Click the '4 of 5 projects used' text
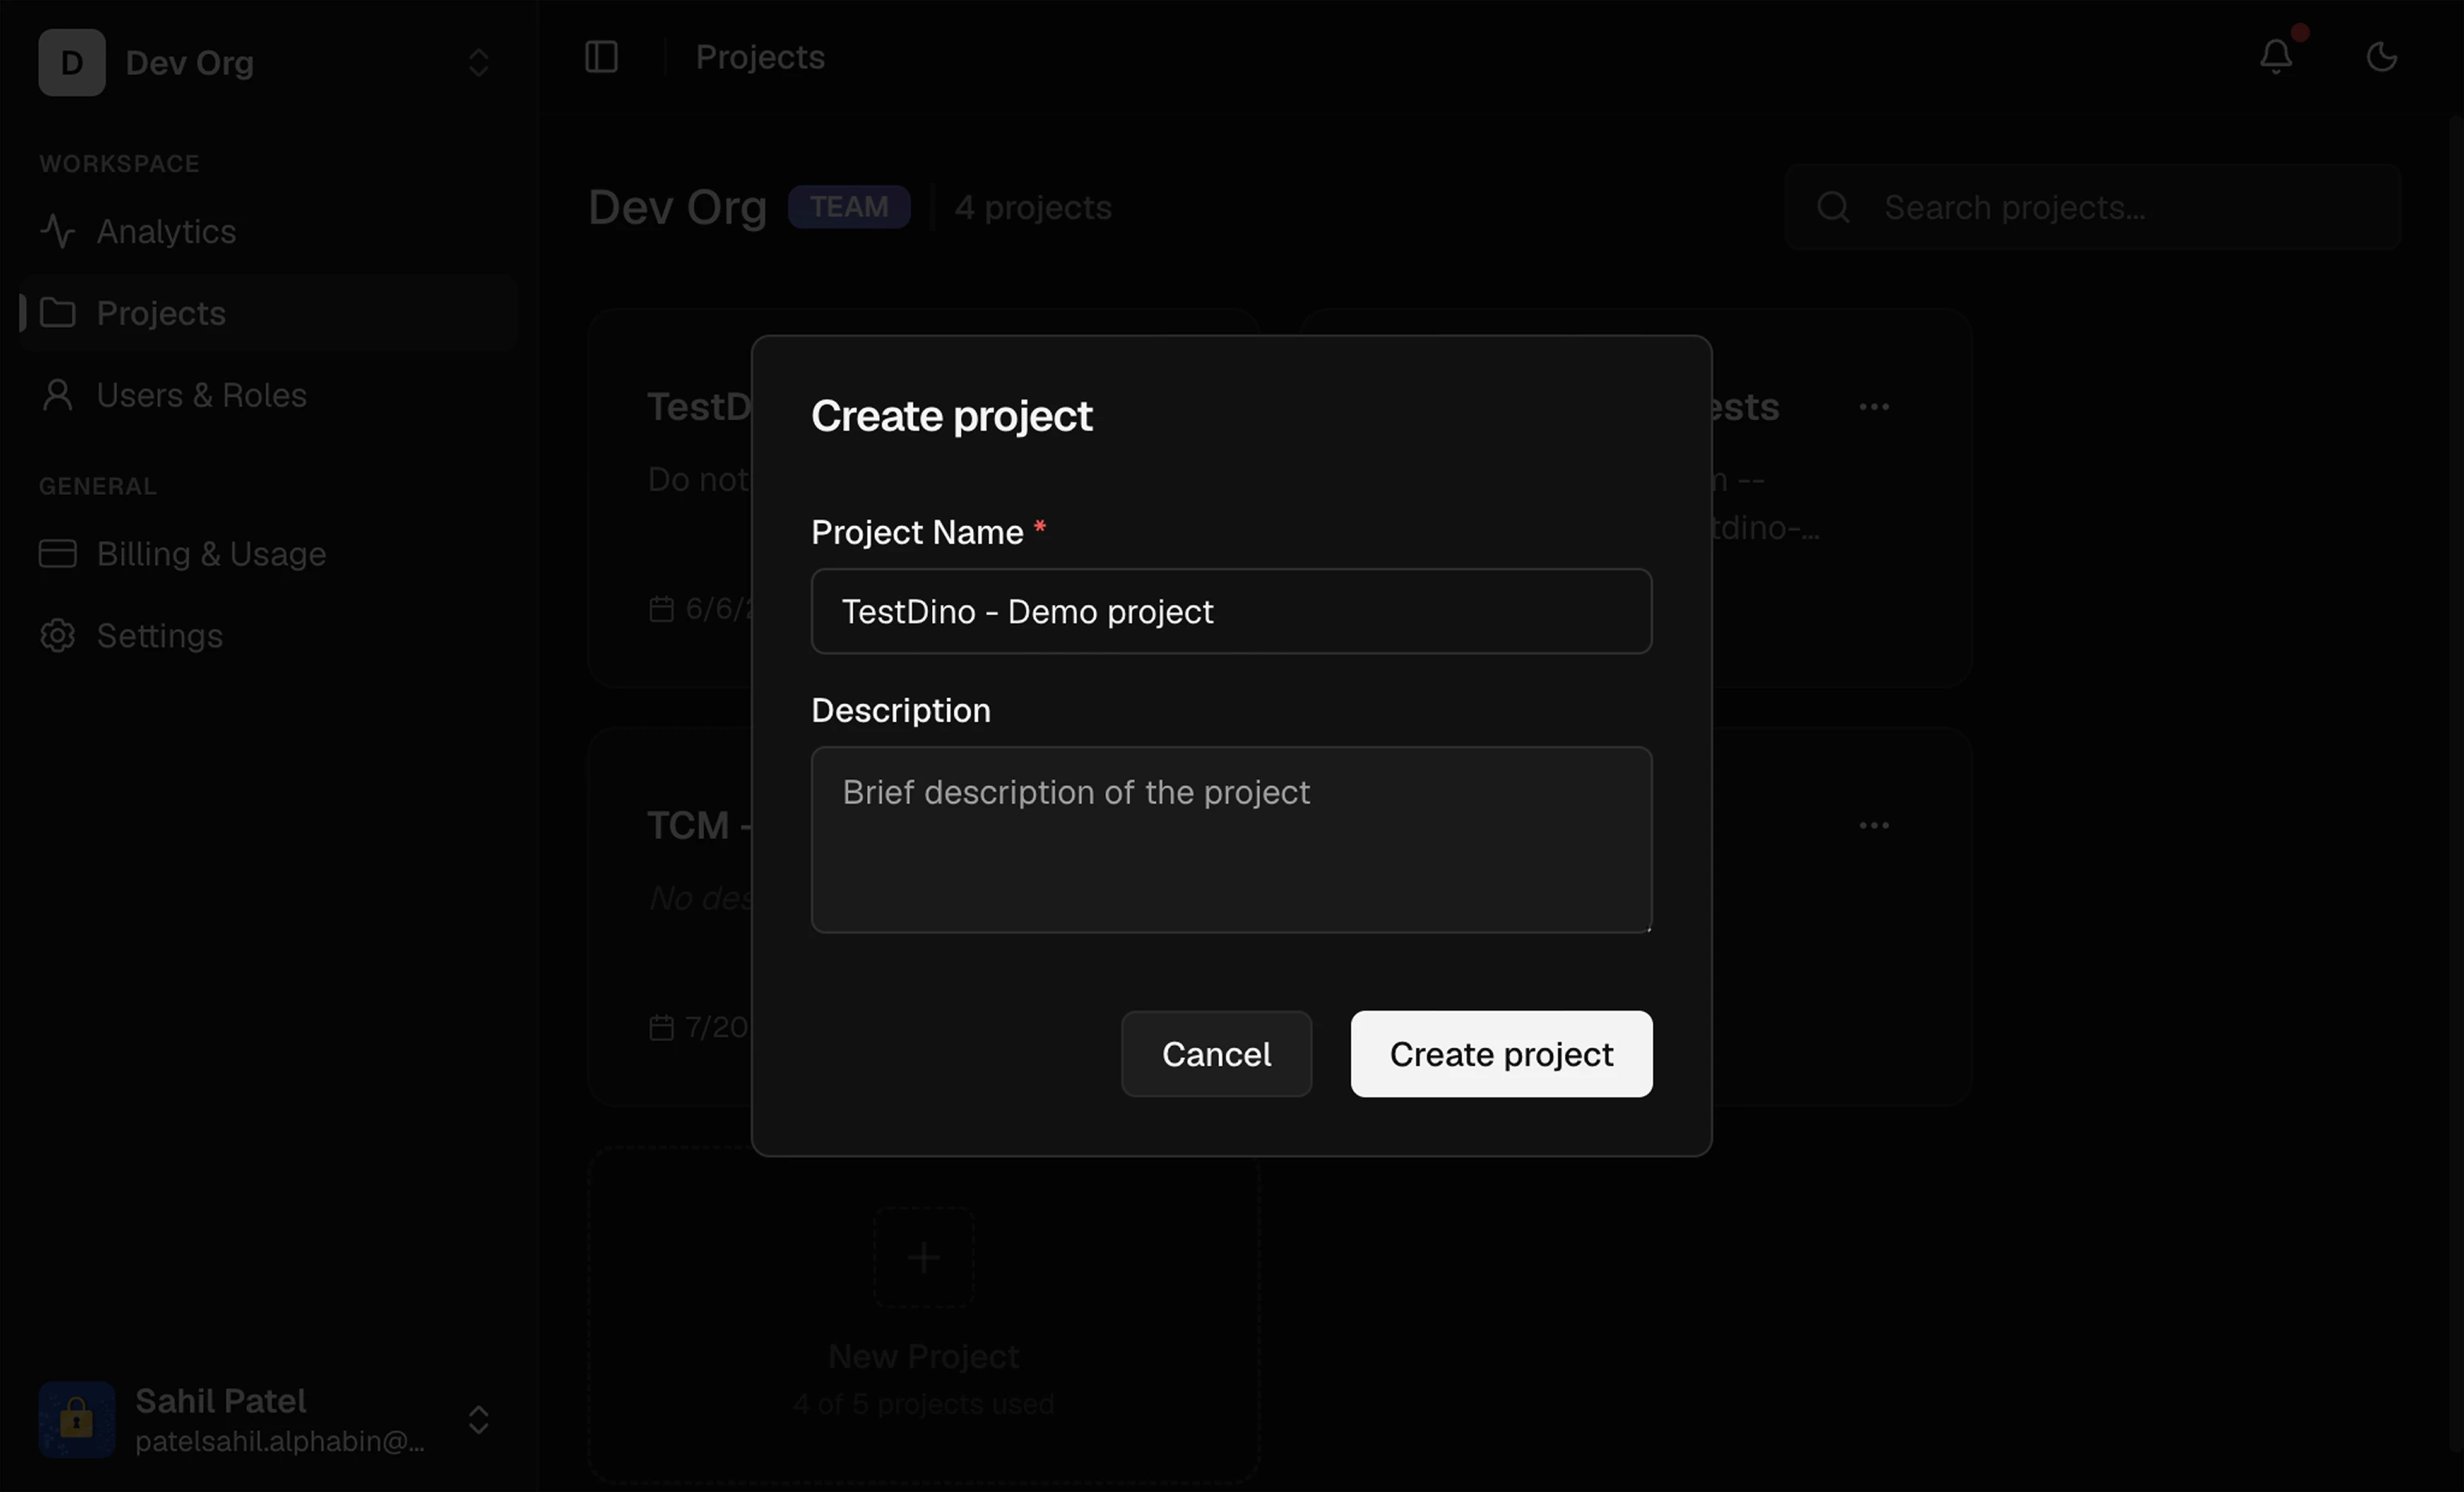 (x=924, y=1404)
